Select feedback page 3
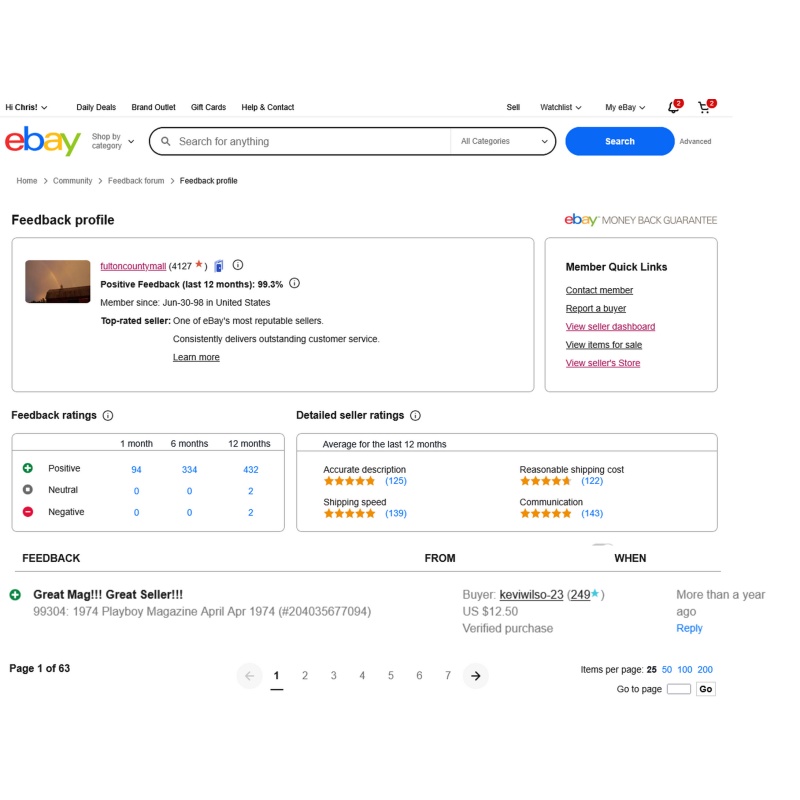 (x=333, y=676)
